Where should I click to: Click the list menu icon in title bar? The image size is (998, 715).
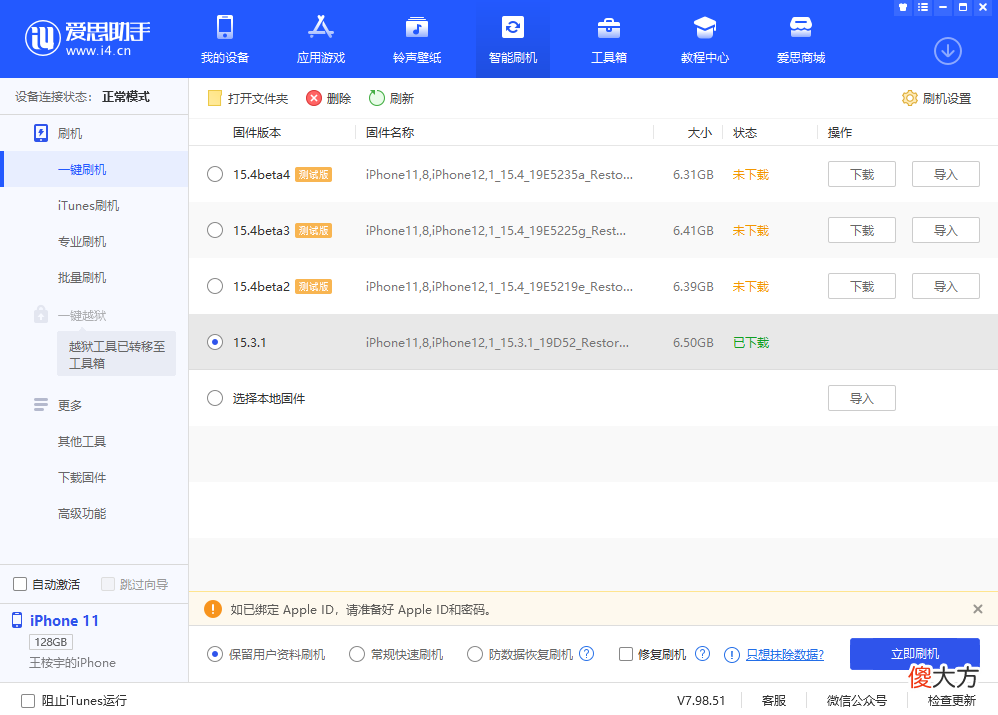923,7
